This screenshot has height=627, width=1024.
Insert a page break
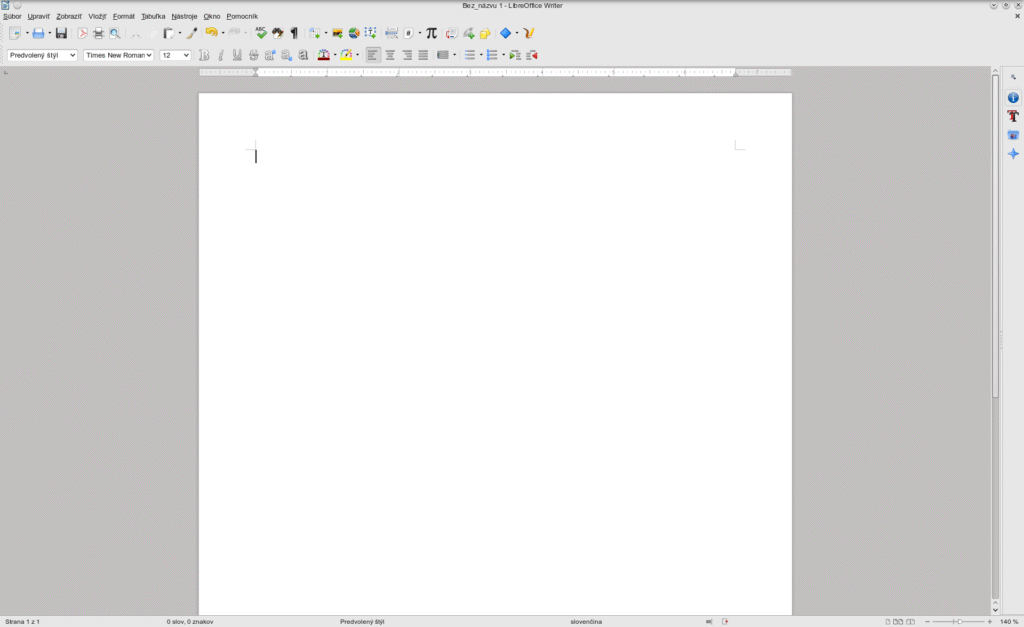(x=392, y=33)
